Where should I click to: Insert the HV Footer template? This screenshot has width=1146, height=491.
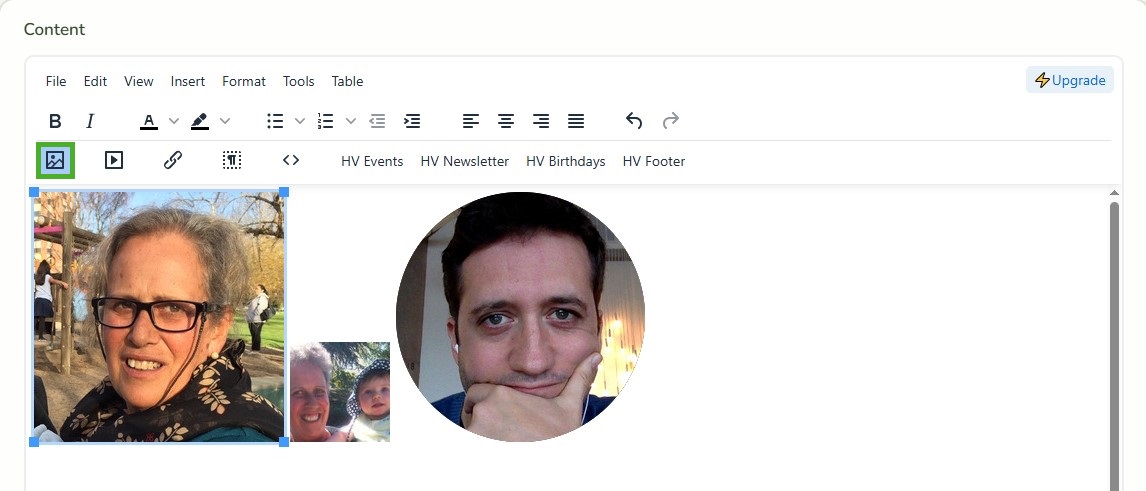(654, 161)
